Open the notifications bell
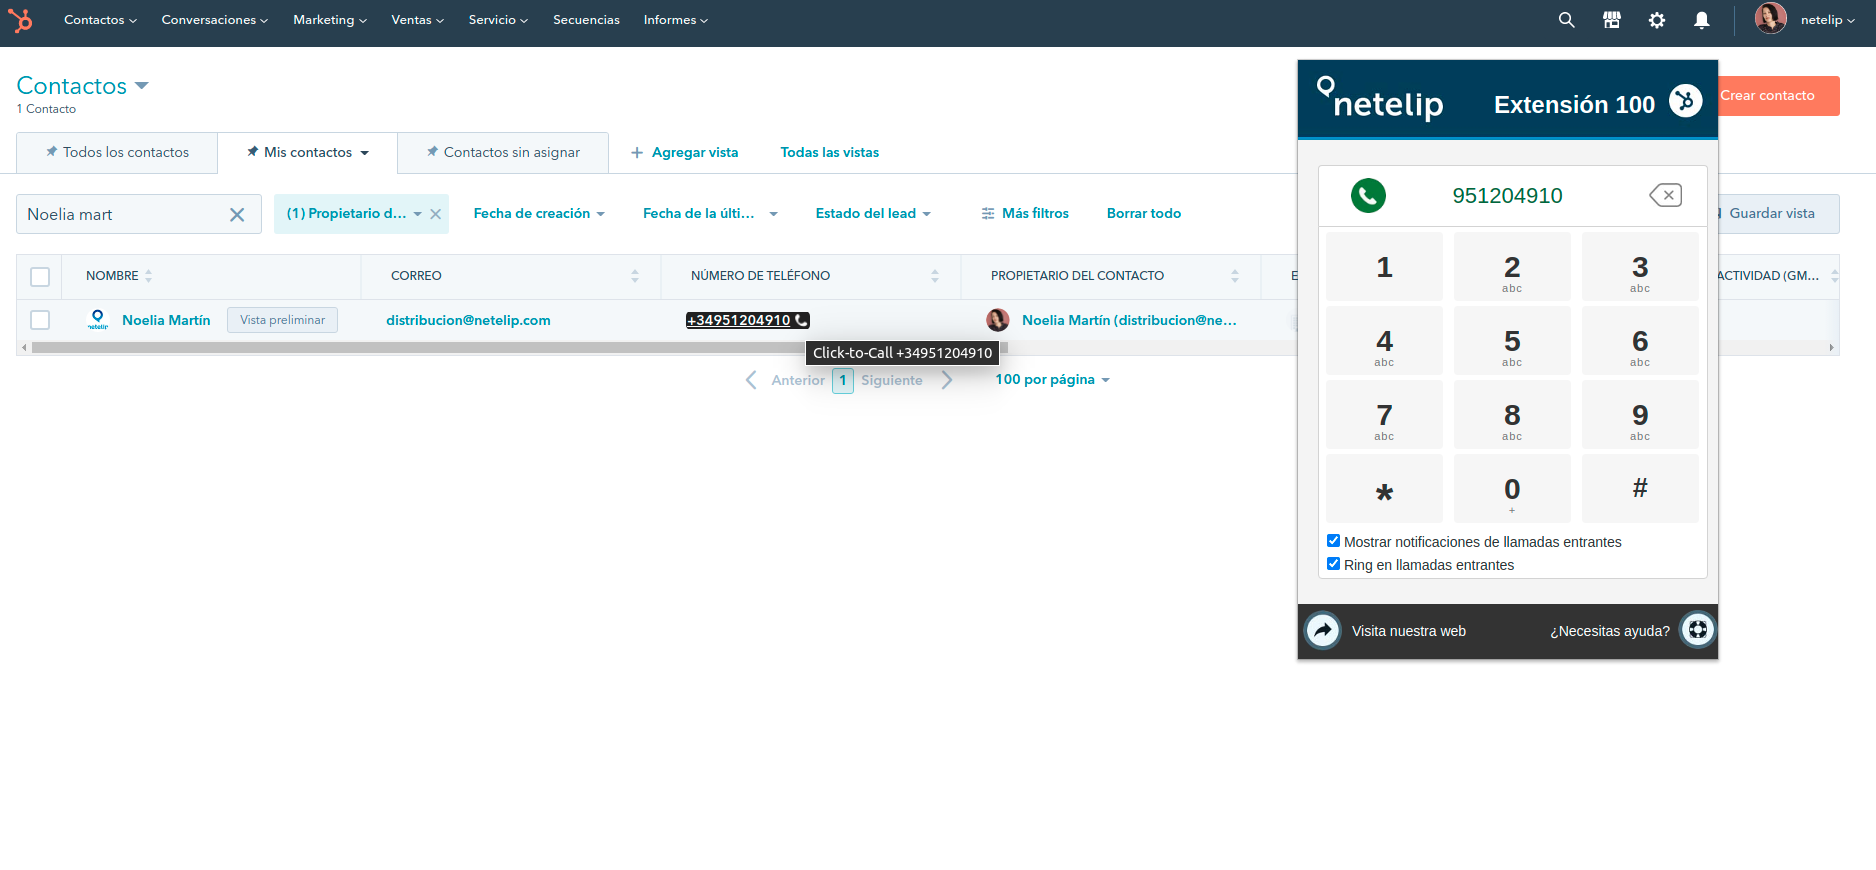Viewport: 1876px width, 870px height. pos(1701,20)
